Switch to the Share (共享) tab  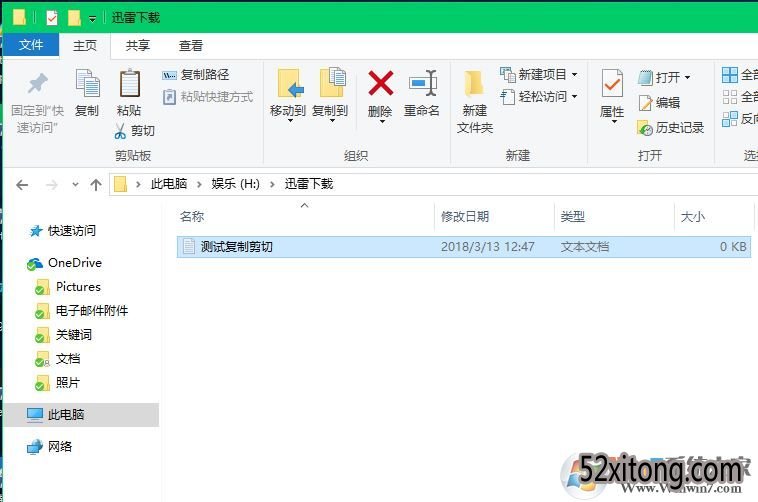(x=138, y=45)
